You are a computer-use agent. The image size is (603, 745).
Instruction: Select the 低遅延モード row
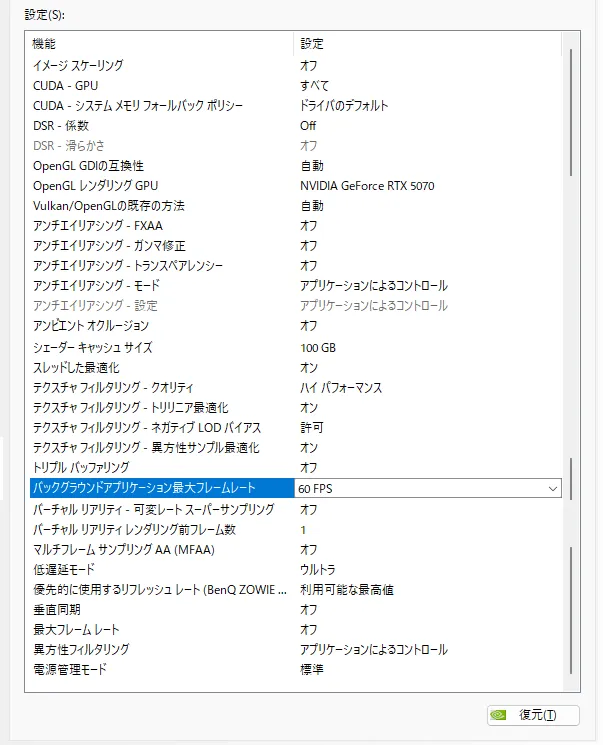(296, 570)
